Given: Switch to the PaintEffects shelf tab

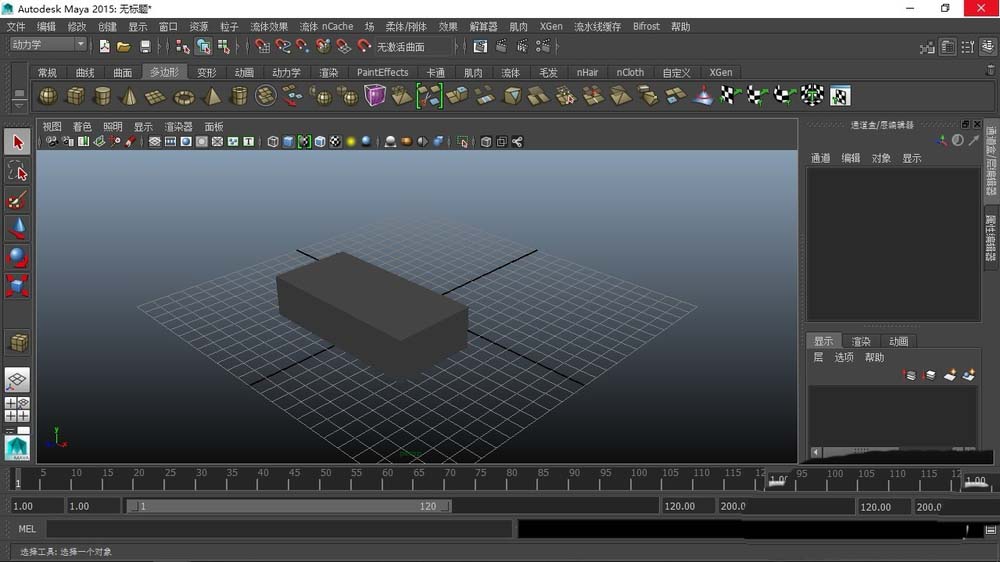Looking at the screenshot, I should (383, 73).
